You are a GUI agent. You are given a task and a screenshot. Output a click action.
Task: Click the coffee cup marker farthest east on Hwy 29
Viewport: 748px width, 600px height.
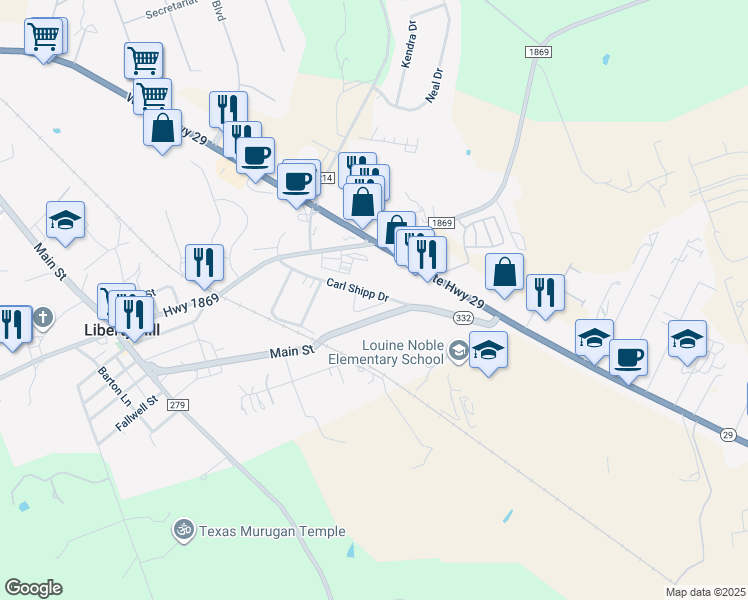point(628,359)
